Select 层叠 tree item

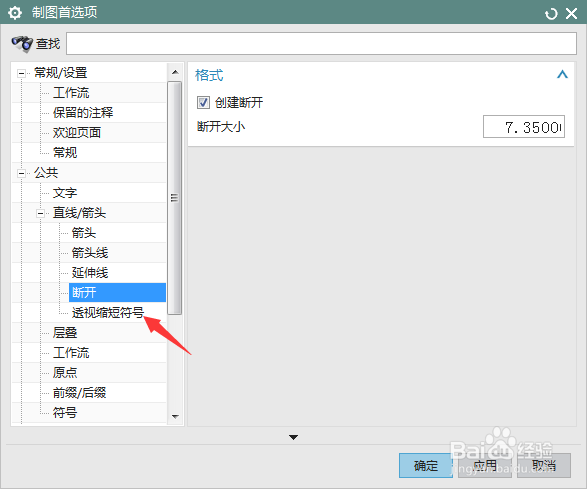pos(65,332)
